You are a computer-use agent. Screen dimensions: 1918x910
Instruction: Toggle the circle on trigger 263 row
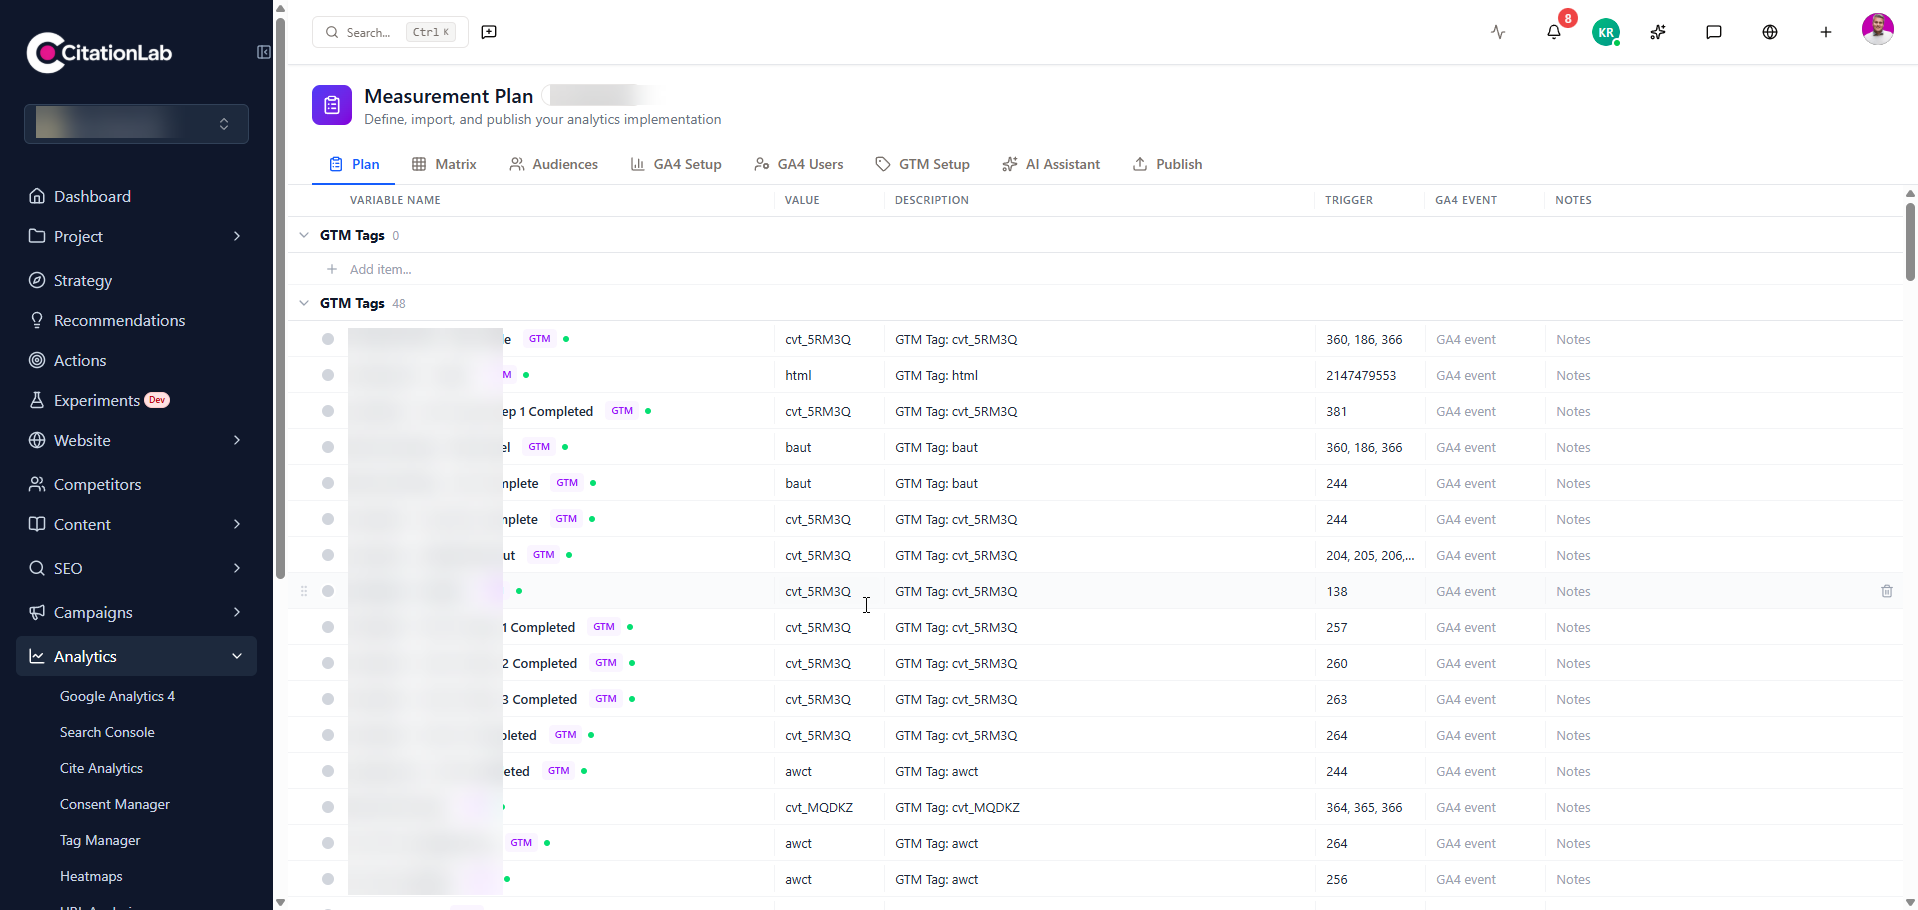point(328,699)
